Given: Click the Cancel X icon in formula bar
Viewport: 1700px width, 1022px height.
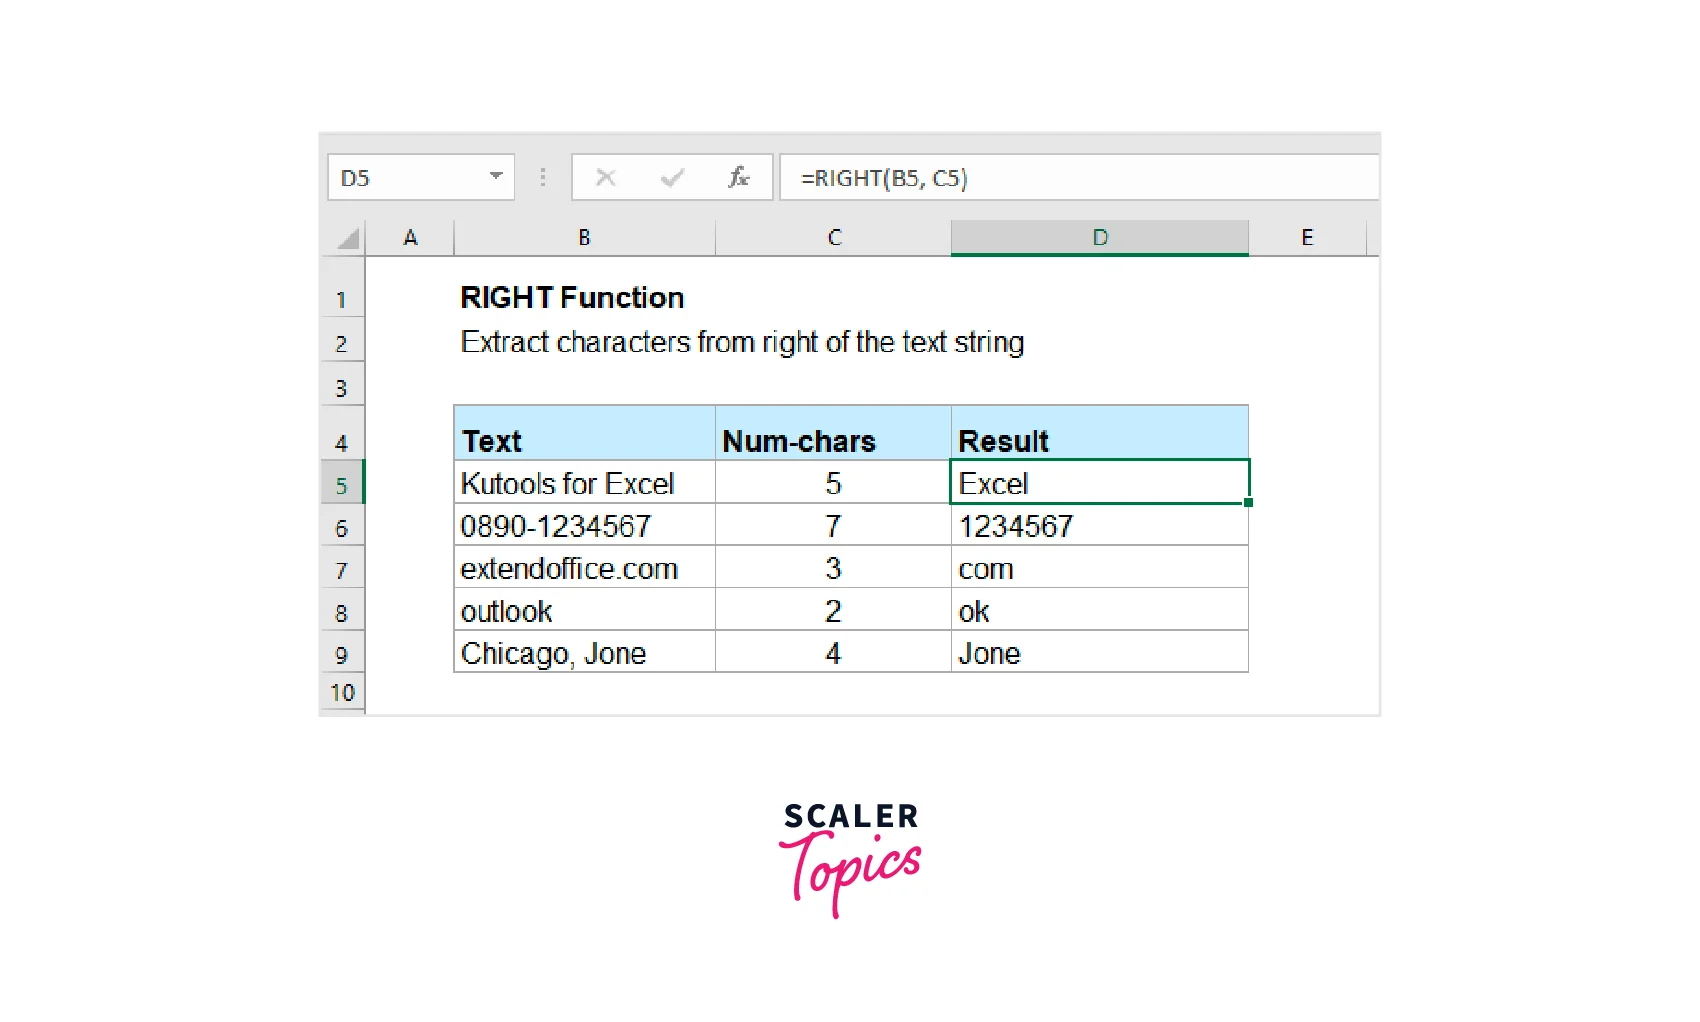Looking at the screenshot, I should pos(606,178).
